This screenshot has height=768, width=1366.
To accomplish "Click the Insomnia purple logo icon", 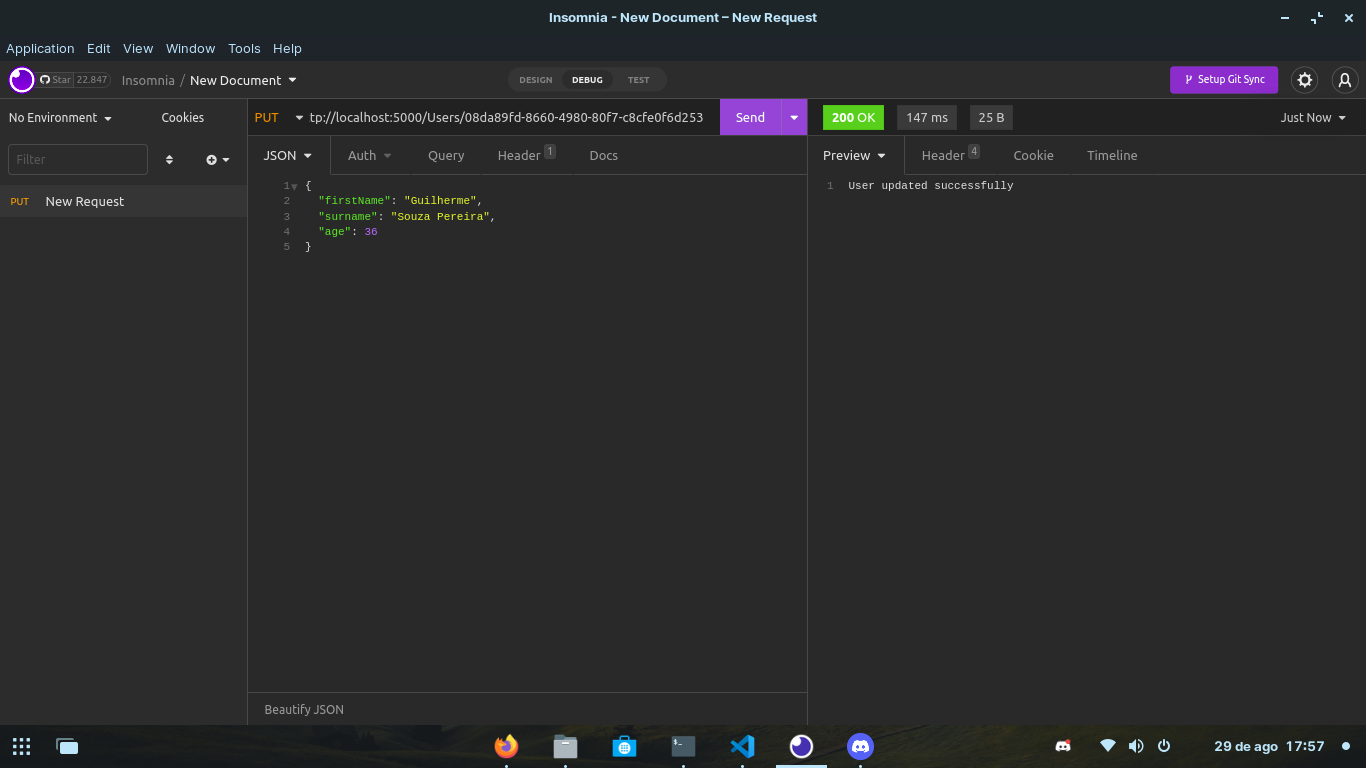I will (x=21, y=80).
